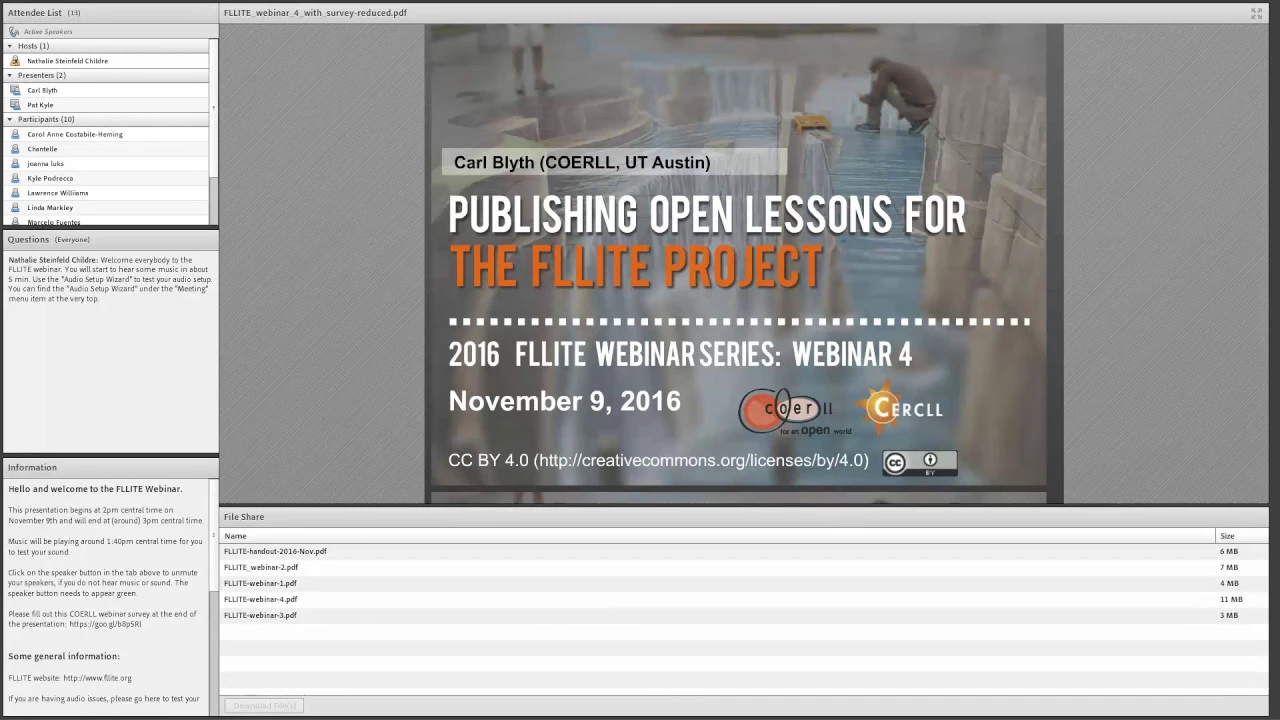The image size is (1280, 720).
Task: Select participant Kyle Podrecca
Action: pyautogui.click(x=105, y=178)
